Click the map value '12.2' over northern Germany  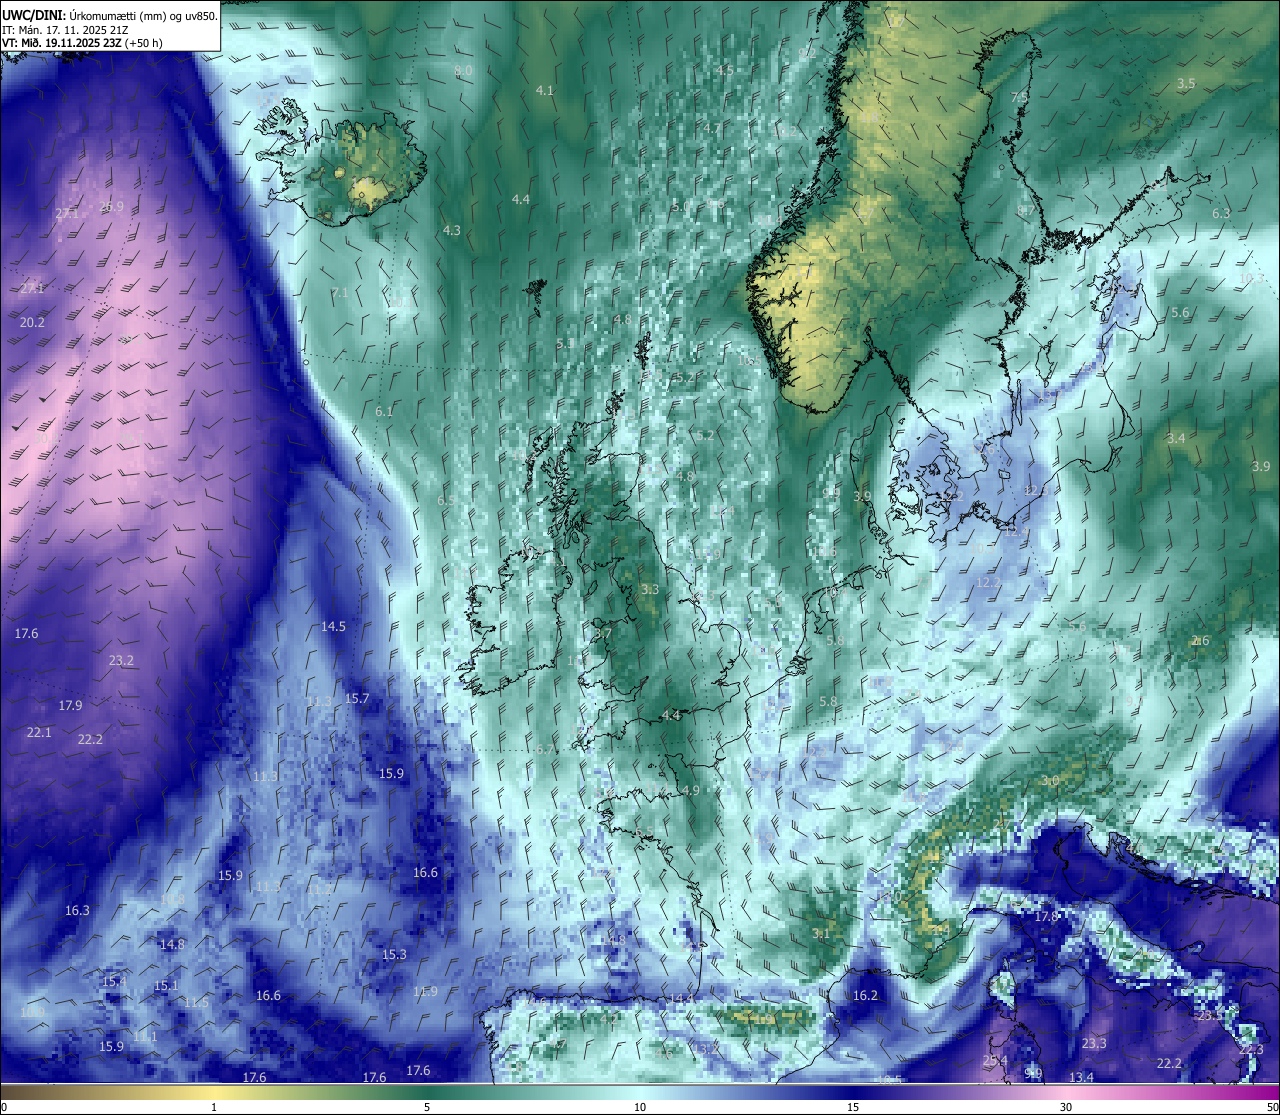pyautogui.click(x=987, y=583)
